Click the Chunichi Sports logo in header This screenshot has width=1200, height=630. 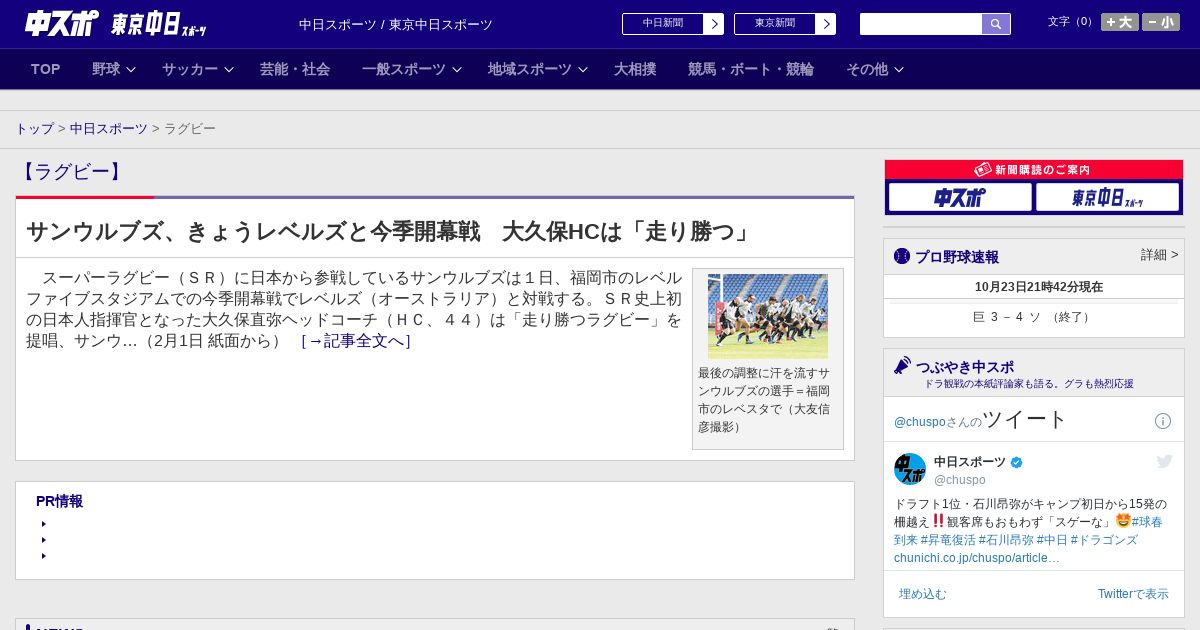tap(62, 23)
